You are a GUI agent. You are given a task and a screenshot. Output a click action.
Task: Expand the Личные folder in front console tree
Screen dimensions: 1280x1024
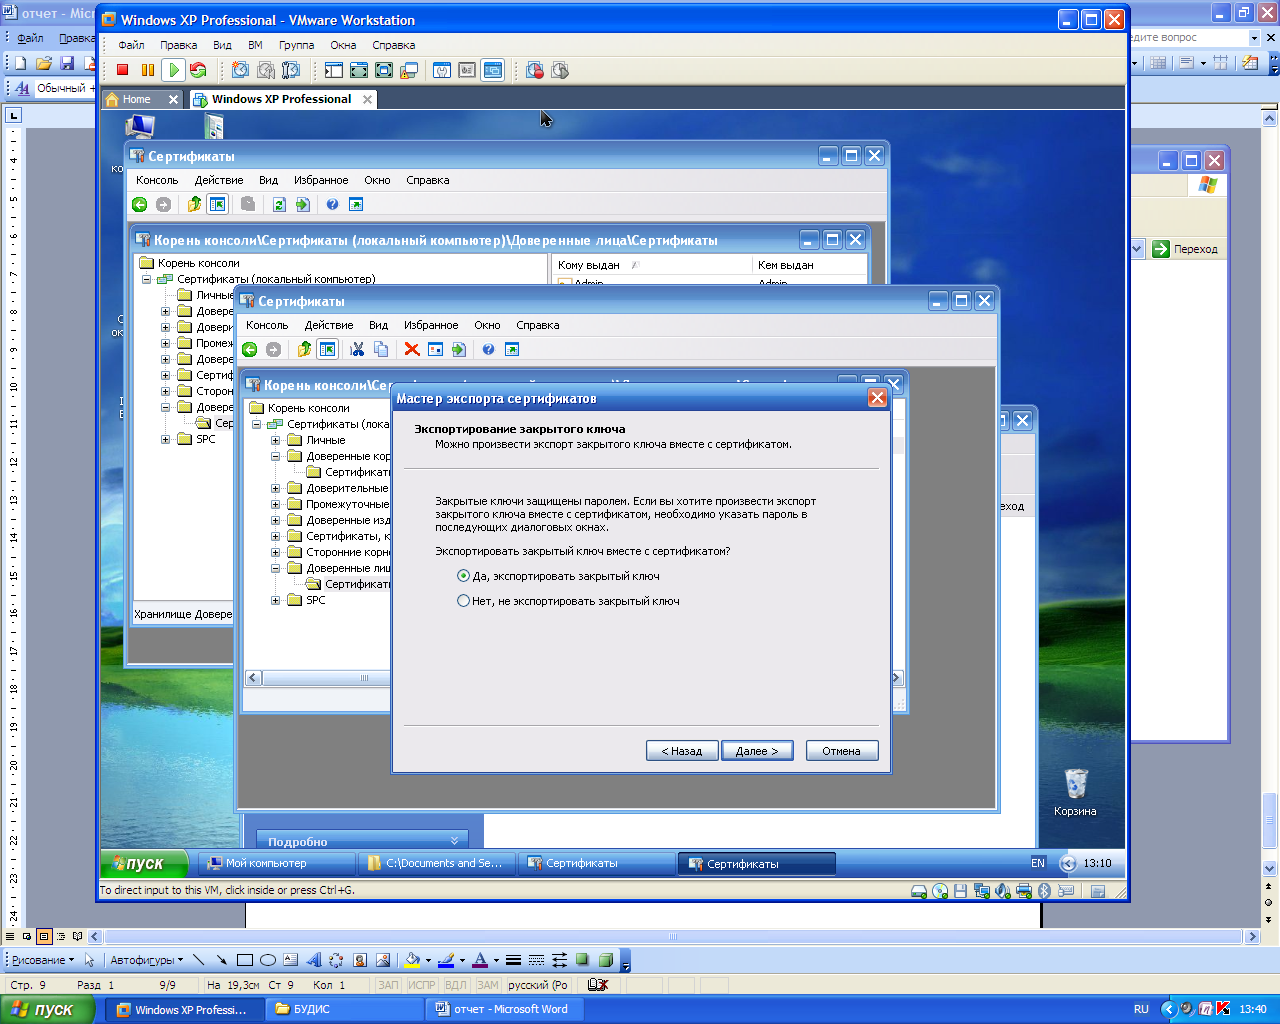tap(275, 440)
